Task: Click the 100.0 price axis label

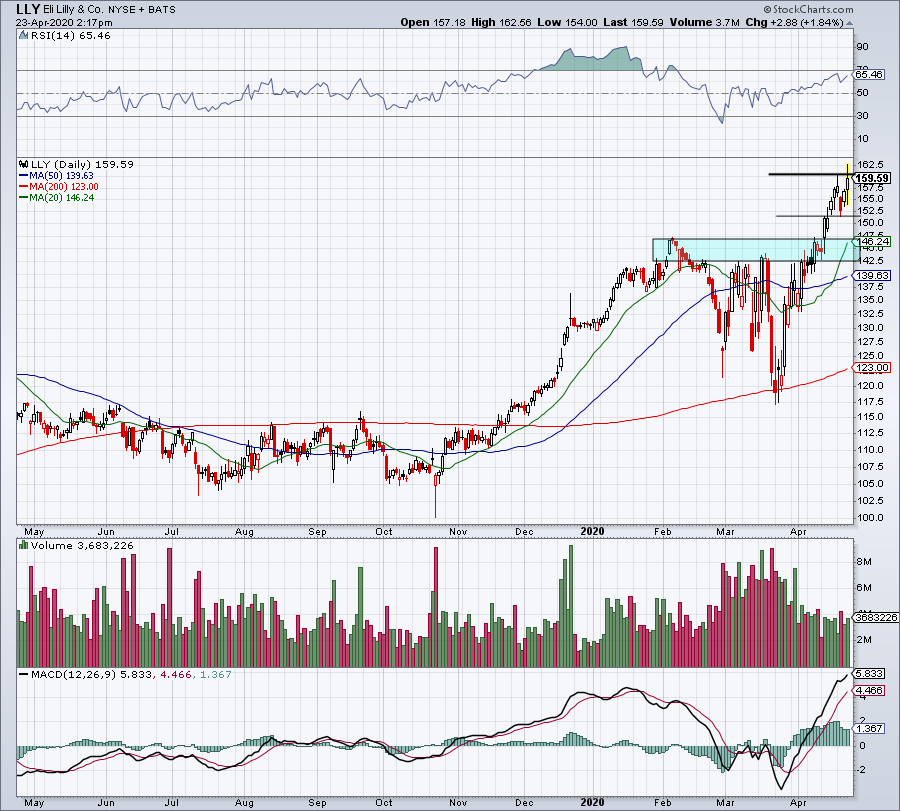Action: 870,517
